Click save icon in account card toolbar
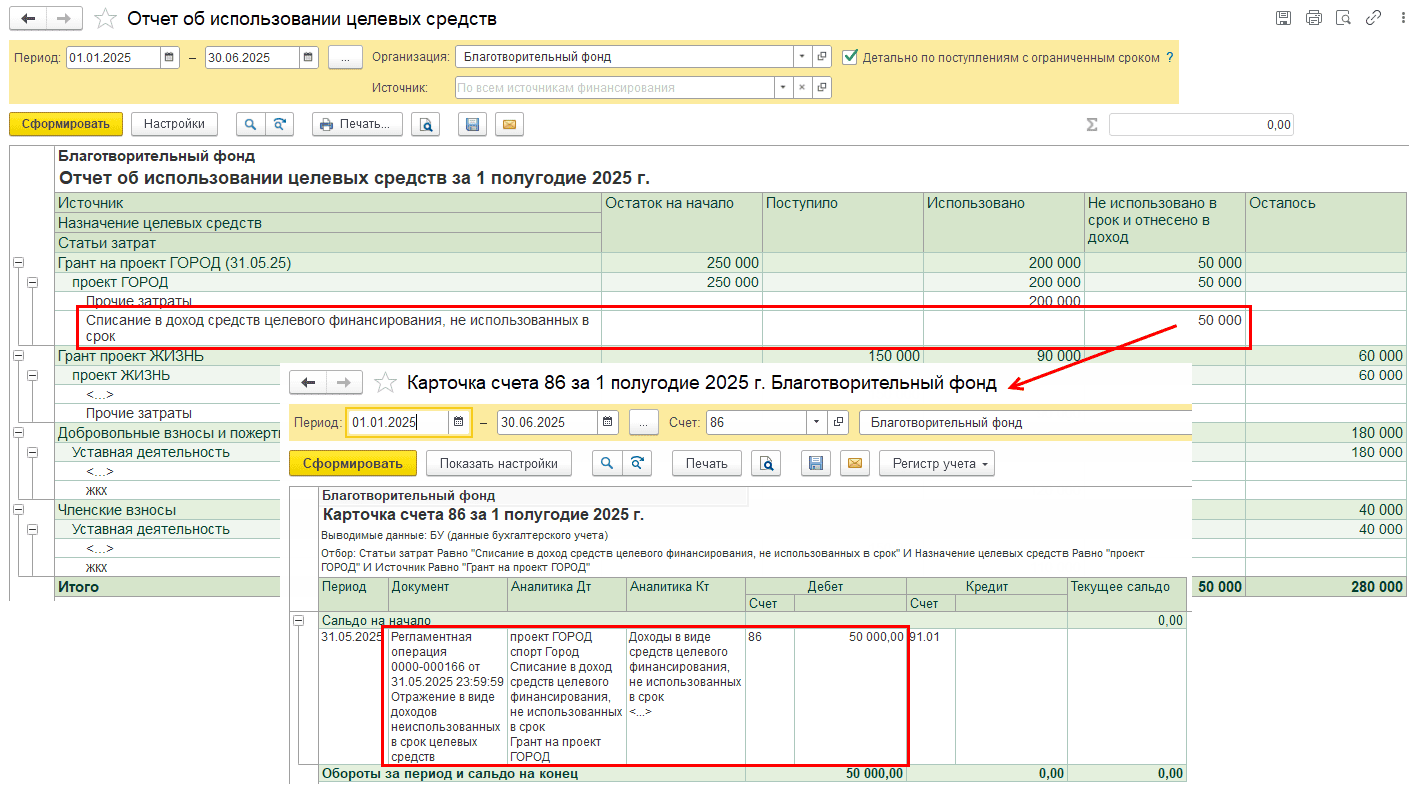Viewport: 1415px width, 794px height. tap(816, 463)
